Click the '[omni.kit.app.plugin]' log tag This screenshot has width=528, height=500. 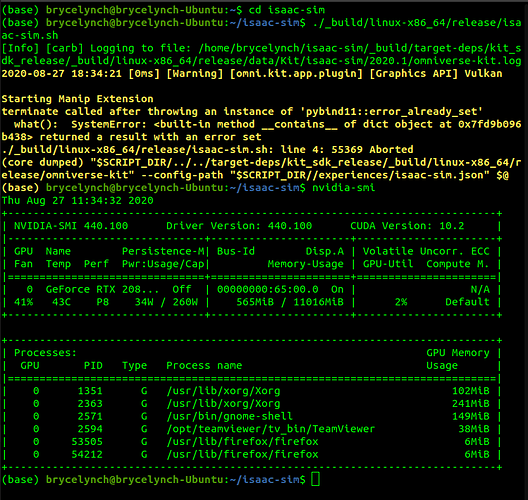pos(296,73)
